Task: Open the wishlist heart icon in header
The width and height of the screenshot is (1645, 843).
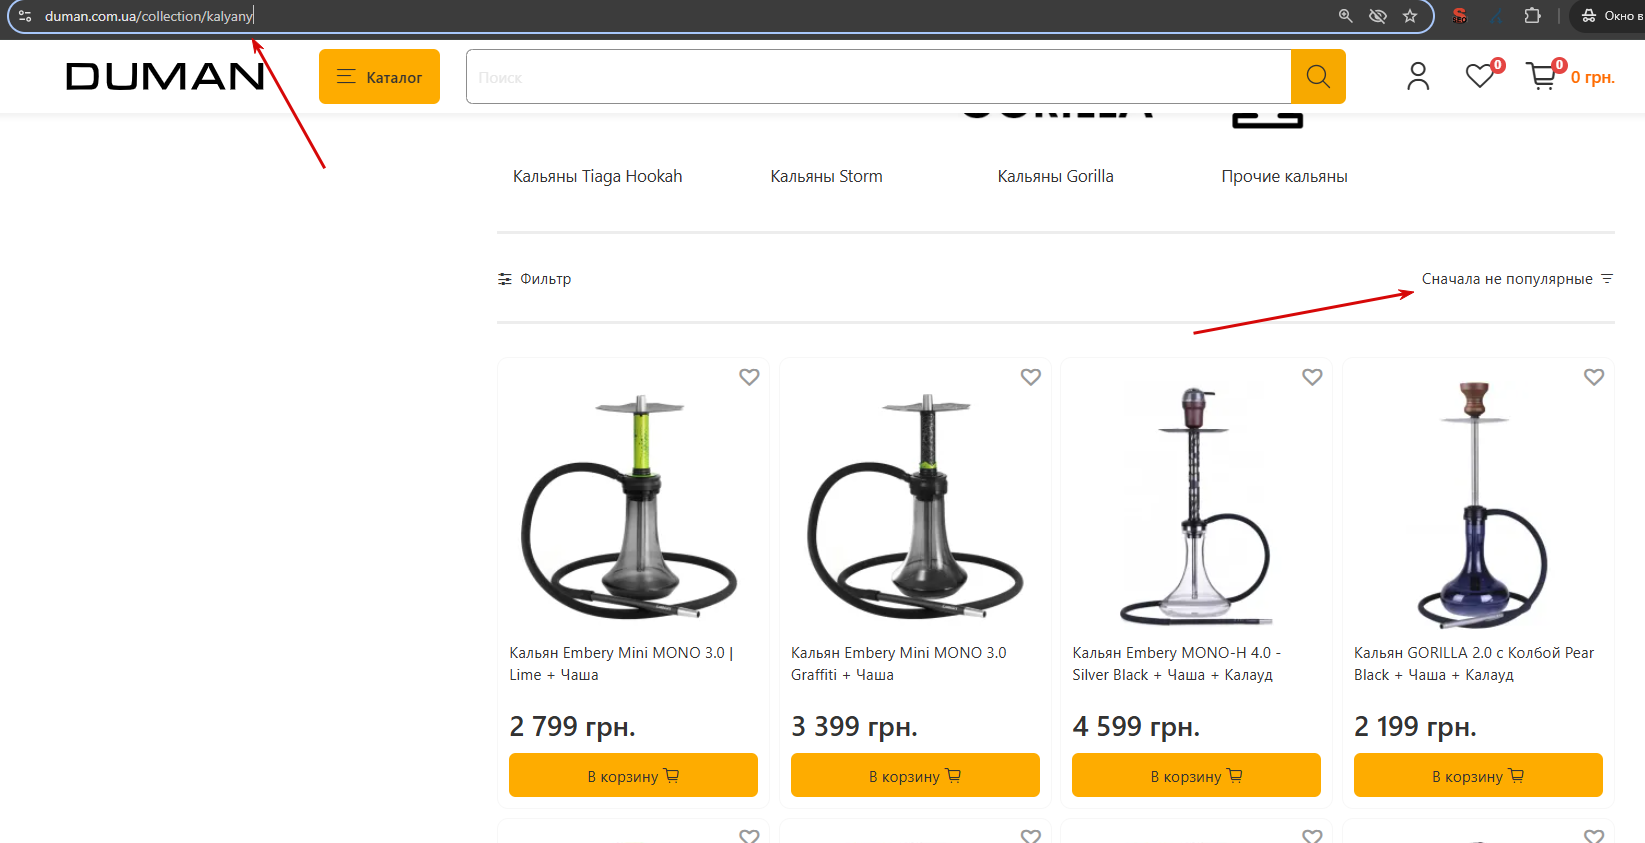Action: click(1480, 76)
